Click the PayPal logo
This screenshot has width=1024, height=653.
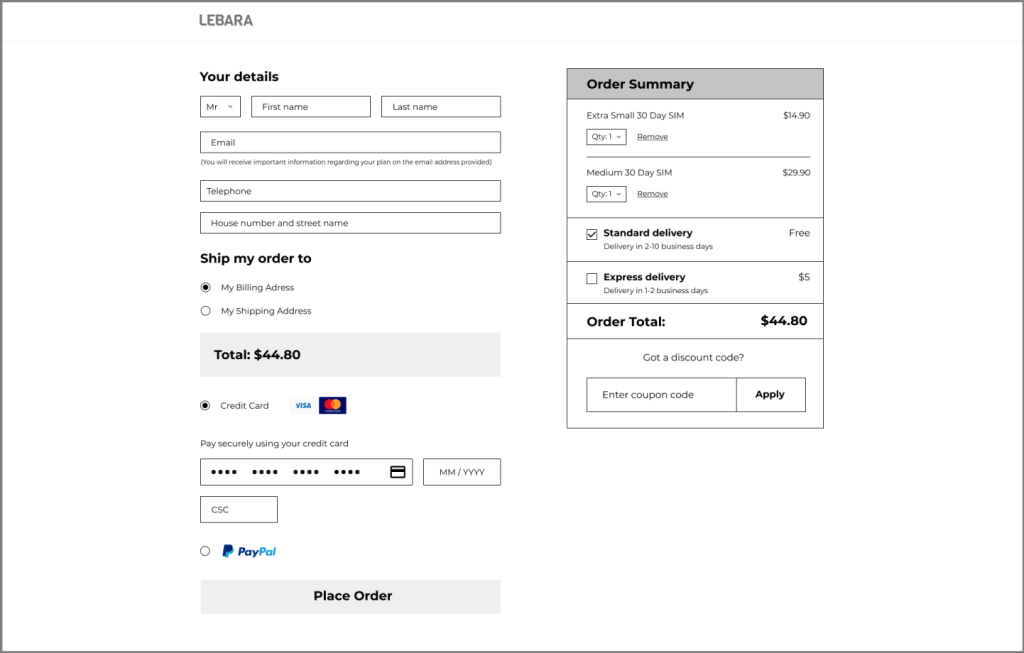(249, 551)
